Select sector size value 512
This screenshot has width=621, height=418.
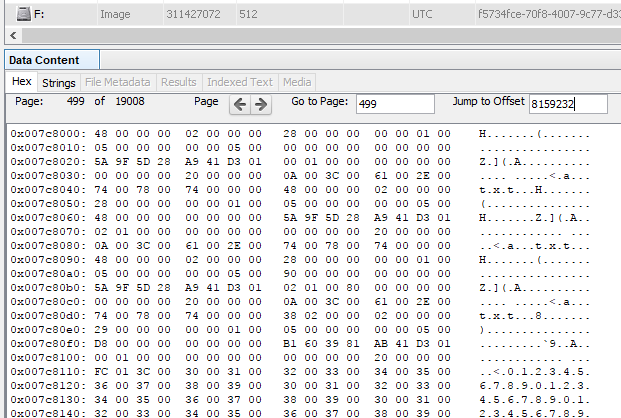pos(248,14)
